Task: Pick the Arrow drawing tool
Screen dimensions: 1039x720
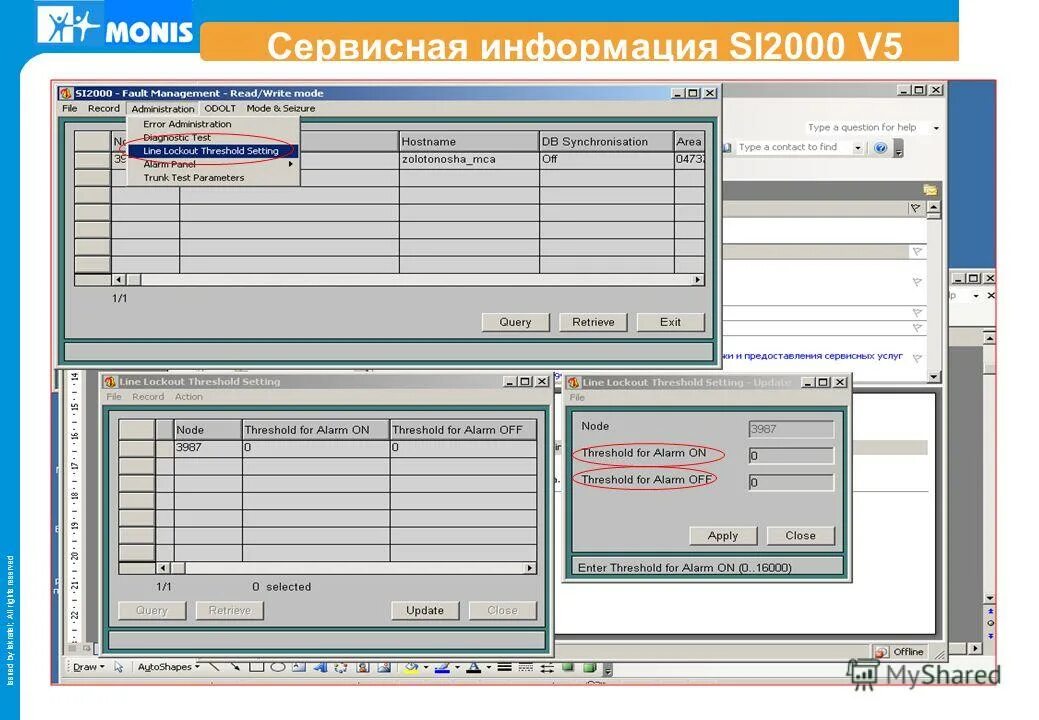Action: 235,666
